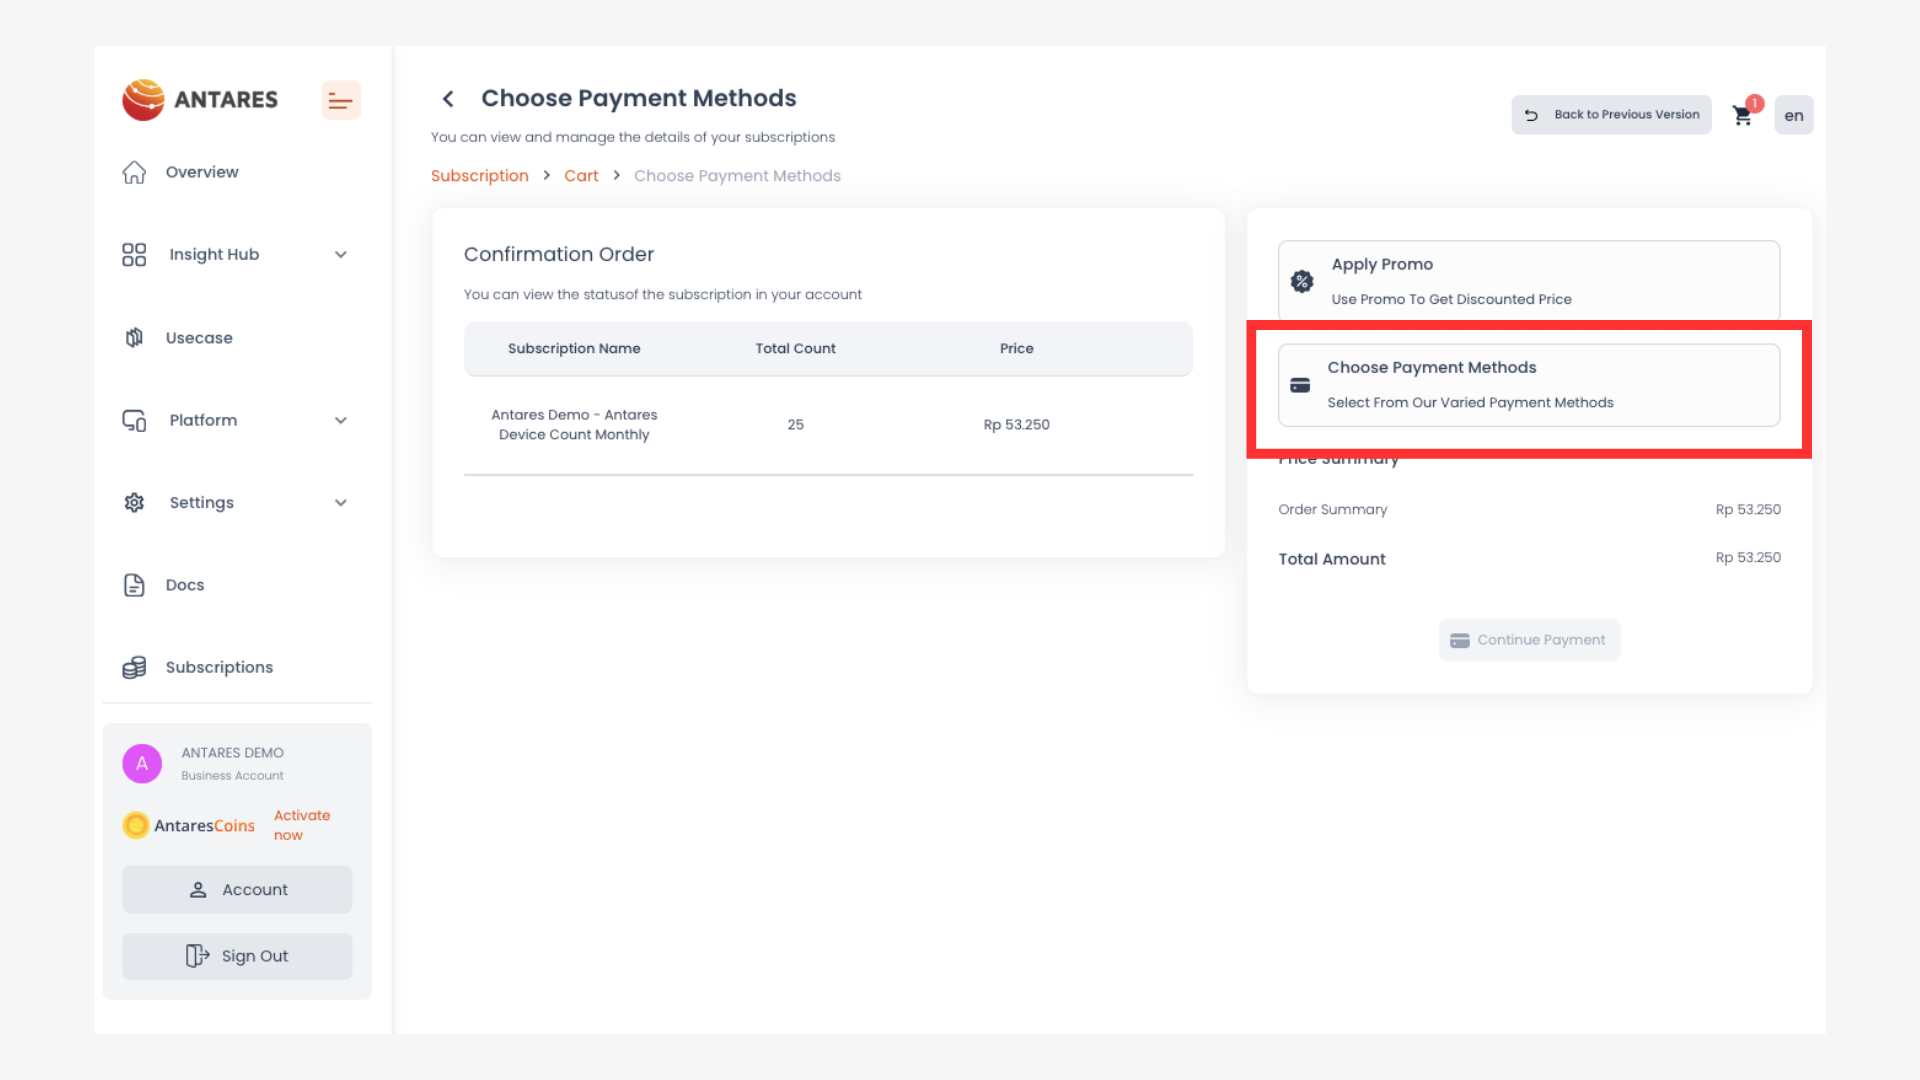The image size is (1920, 1080).
Task: Switch language using the en selector
Action: pos(1794,116)
